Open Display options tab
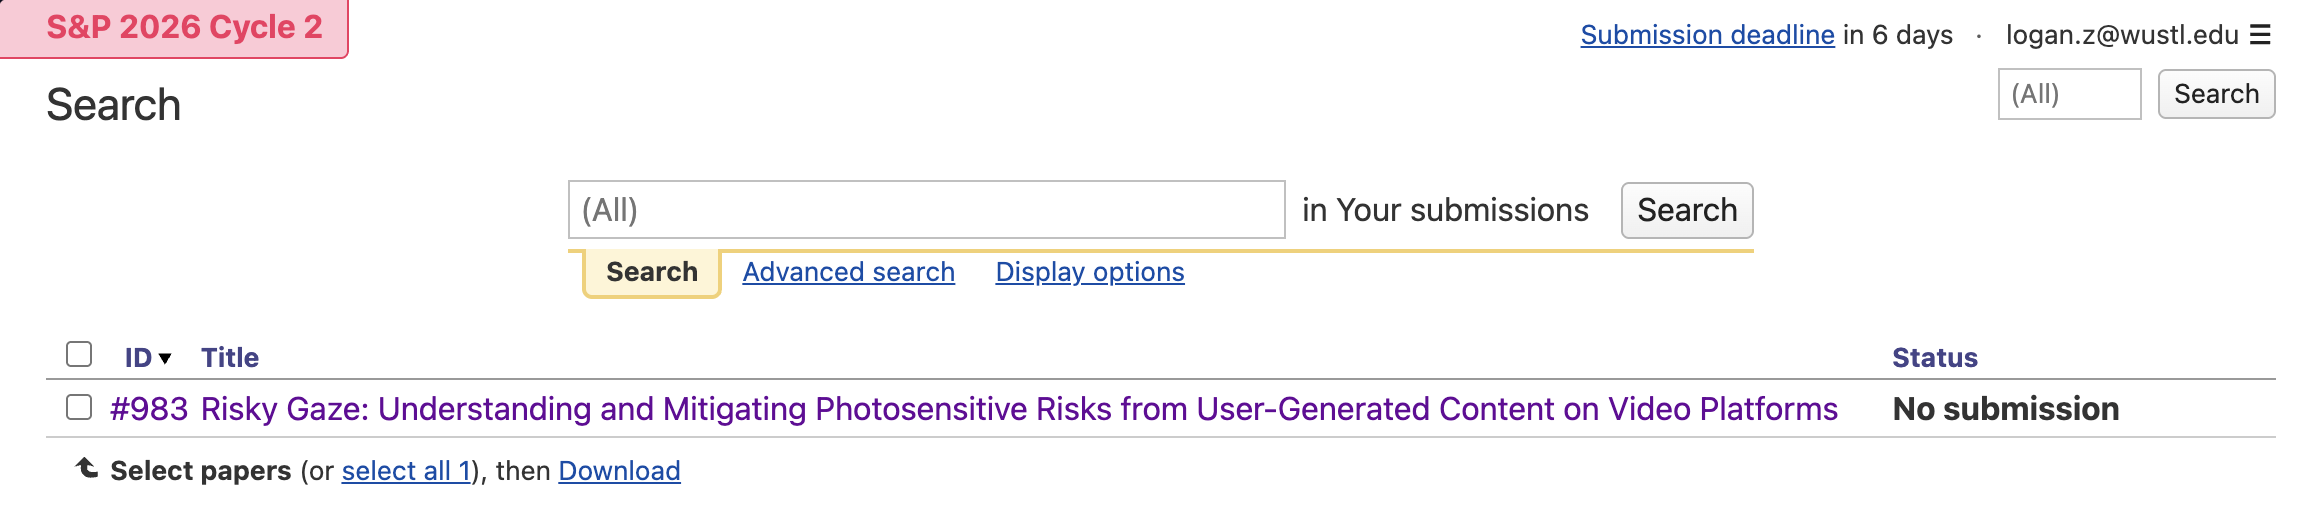The height and width of the screenshot is (510, 2316). pyautogui.click(x=1089, y=272)
